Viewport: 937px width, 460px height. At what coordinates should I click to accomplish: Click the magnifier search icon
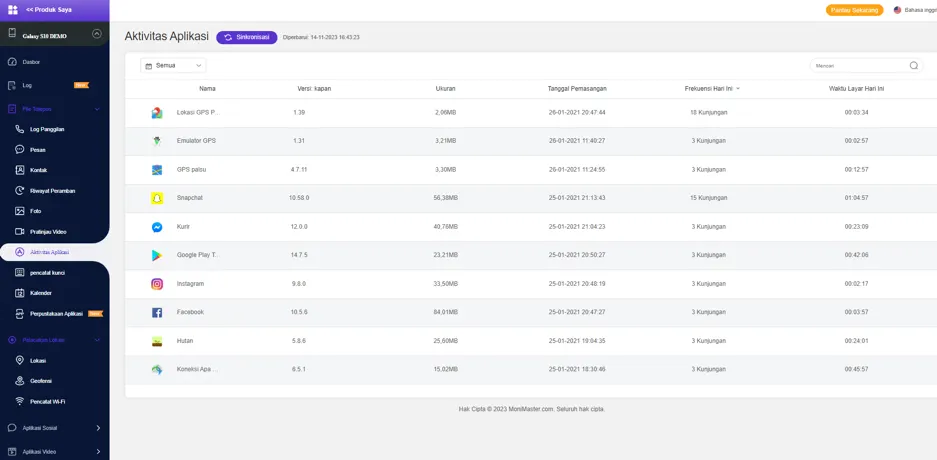point(913,66)
